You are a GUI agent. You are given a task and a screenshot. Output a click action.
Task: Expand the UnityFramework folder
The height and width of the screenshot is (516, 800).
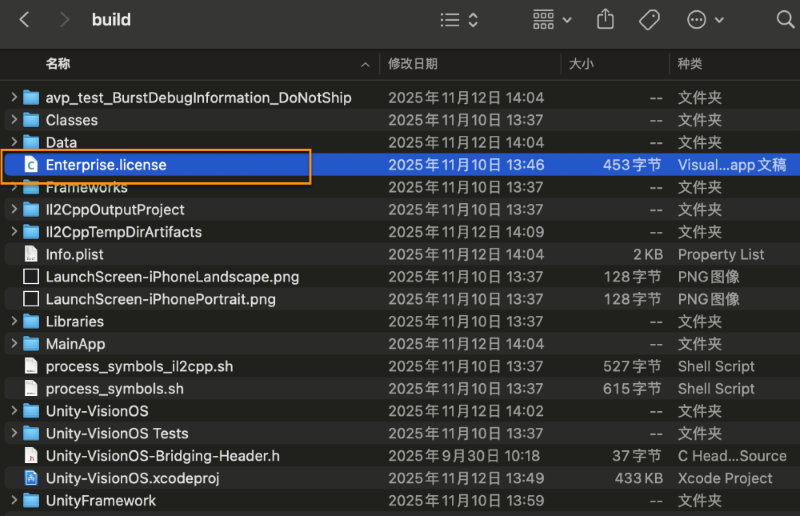pos(14,500)
